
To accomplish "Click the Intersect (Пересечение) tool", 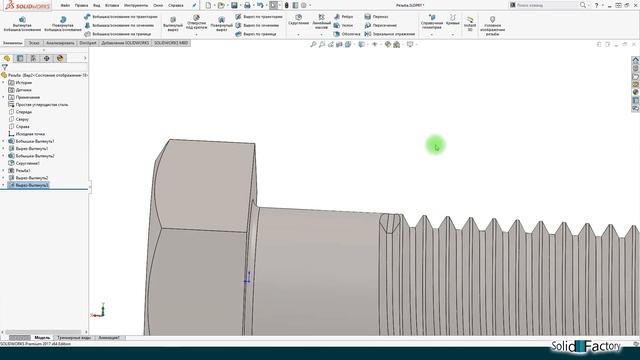I will pyautogui.click(x=380, y=25).
